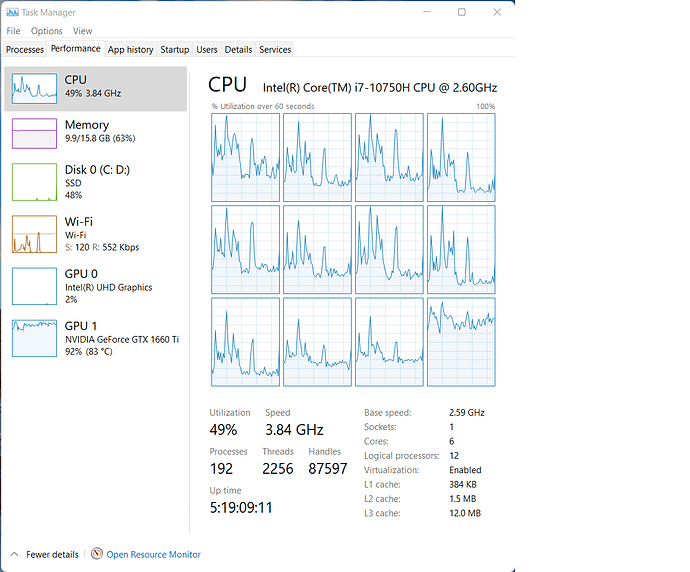Open the Options menu
The height and width of the screenshot is (572, 690).
tap(46, 31)
